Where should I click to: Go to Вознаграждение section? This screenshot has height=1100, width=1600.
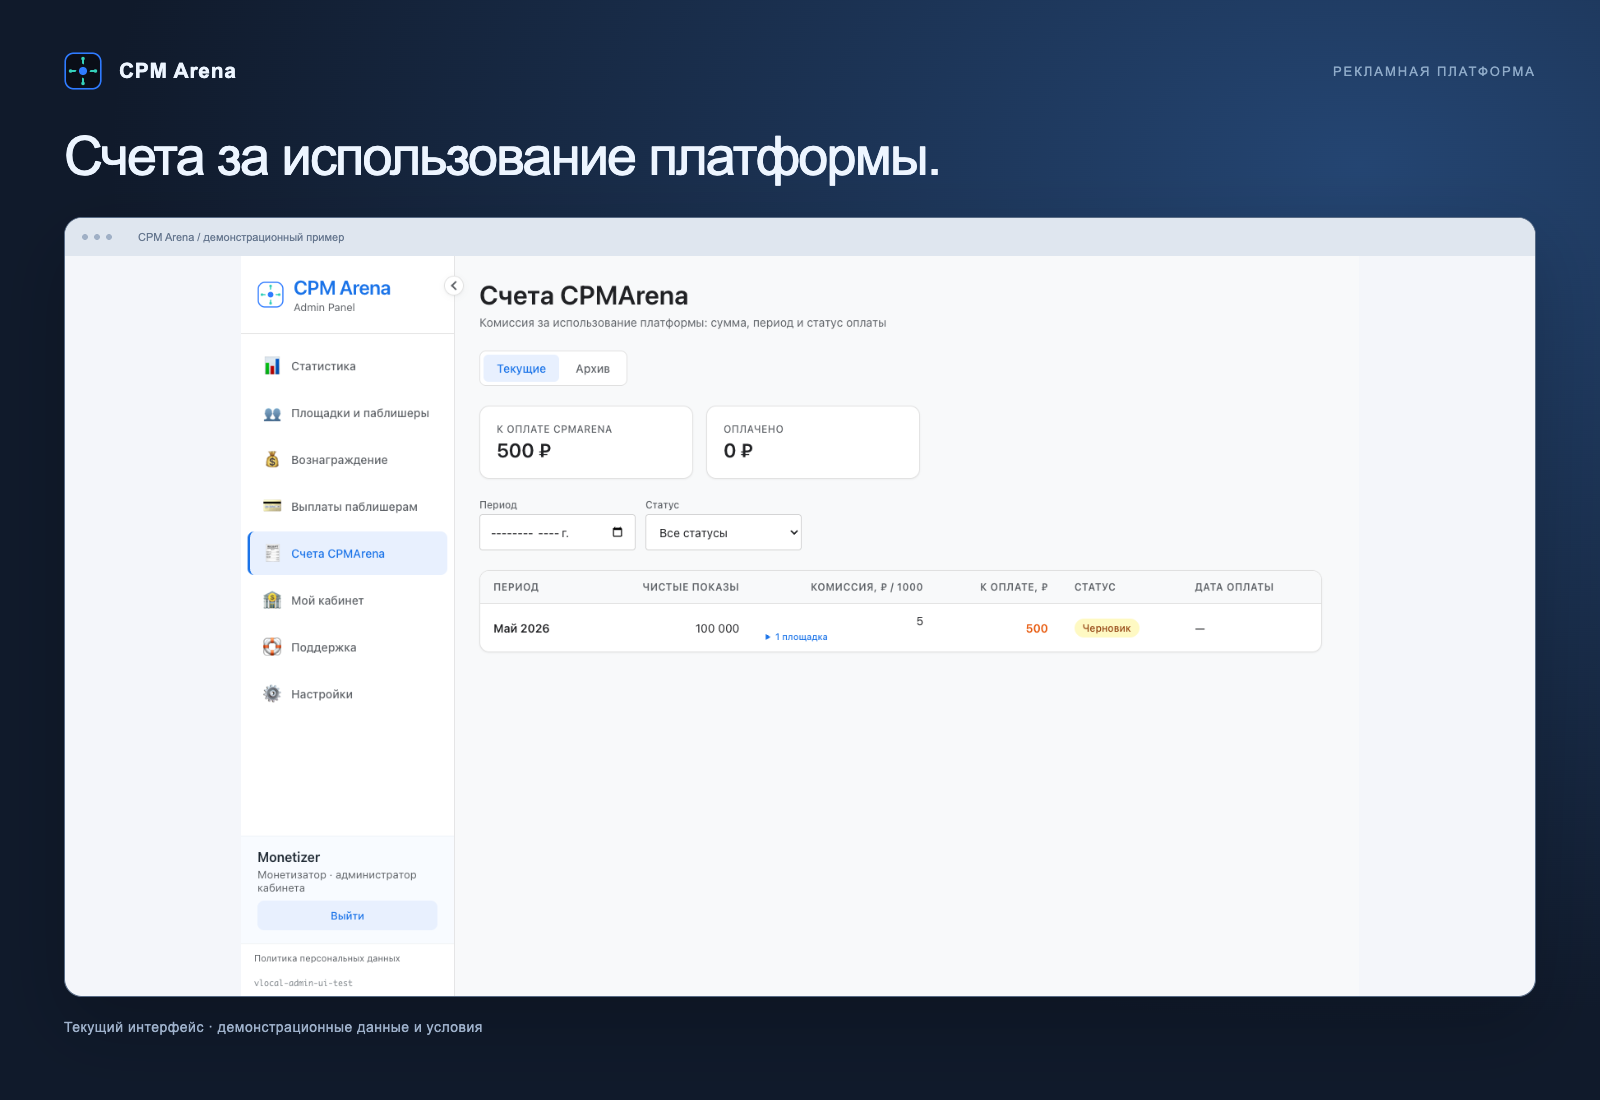coord(348,460)
